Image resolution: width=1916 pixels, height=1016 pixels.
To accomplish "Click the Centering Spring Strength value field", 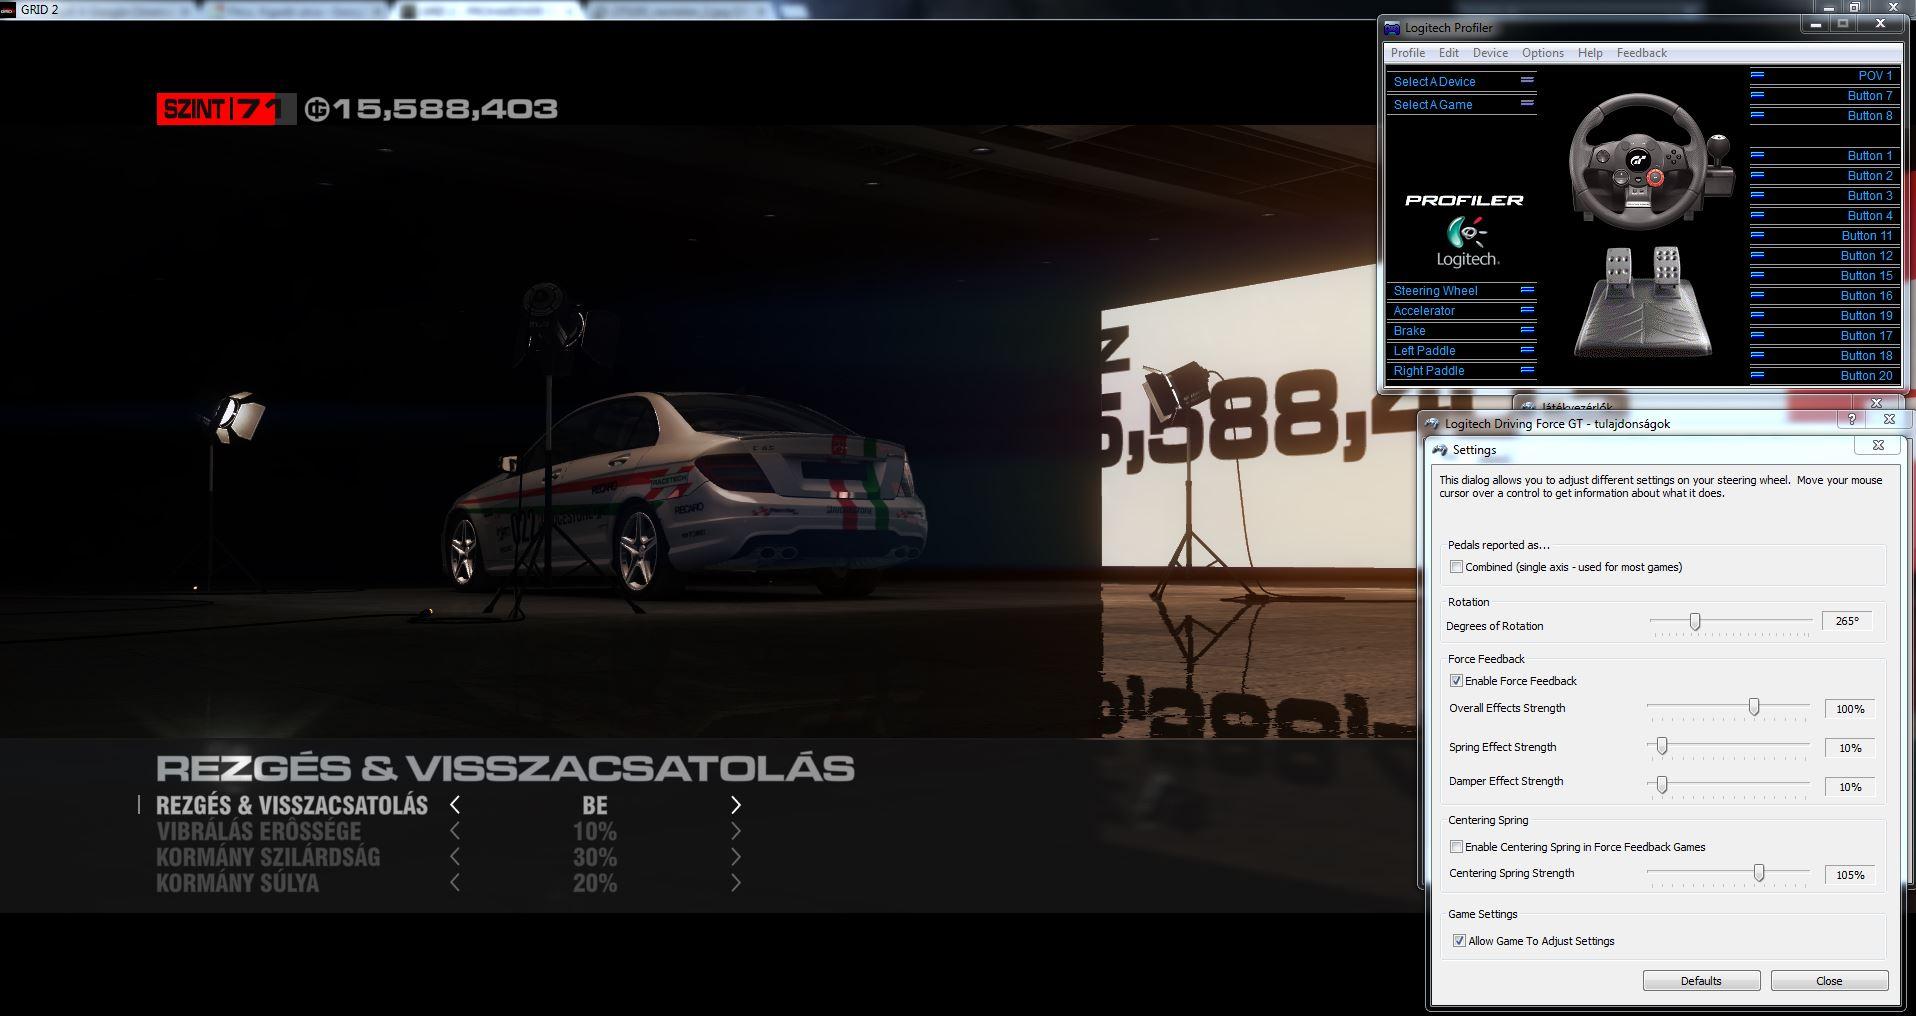I will coord(1850,875).
